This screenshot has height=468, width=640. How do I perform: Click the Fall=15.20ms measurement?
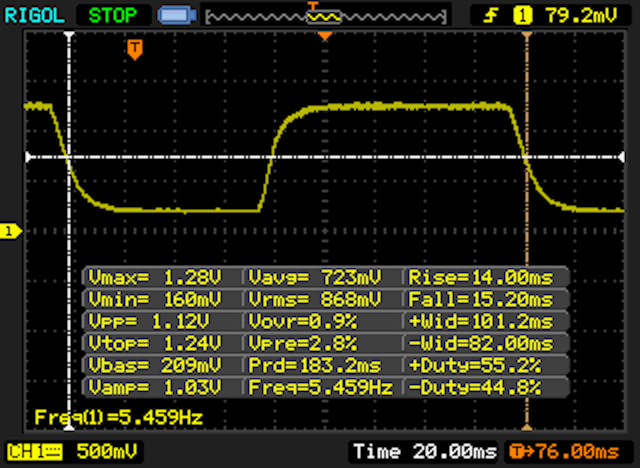pyautogui.click(x=481, y=299)
